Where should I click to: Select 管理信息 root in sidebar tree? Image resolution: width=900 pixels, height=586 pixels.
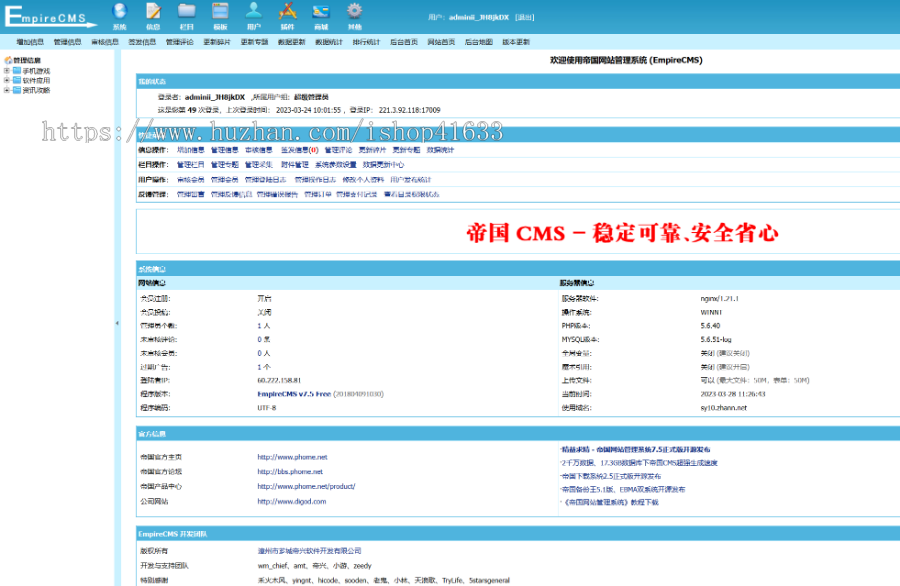27,60
